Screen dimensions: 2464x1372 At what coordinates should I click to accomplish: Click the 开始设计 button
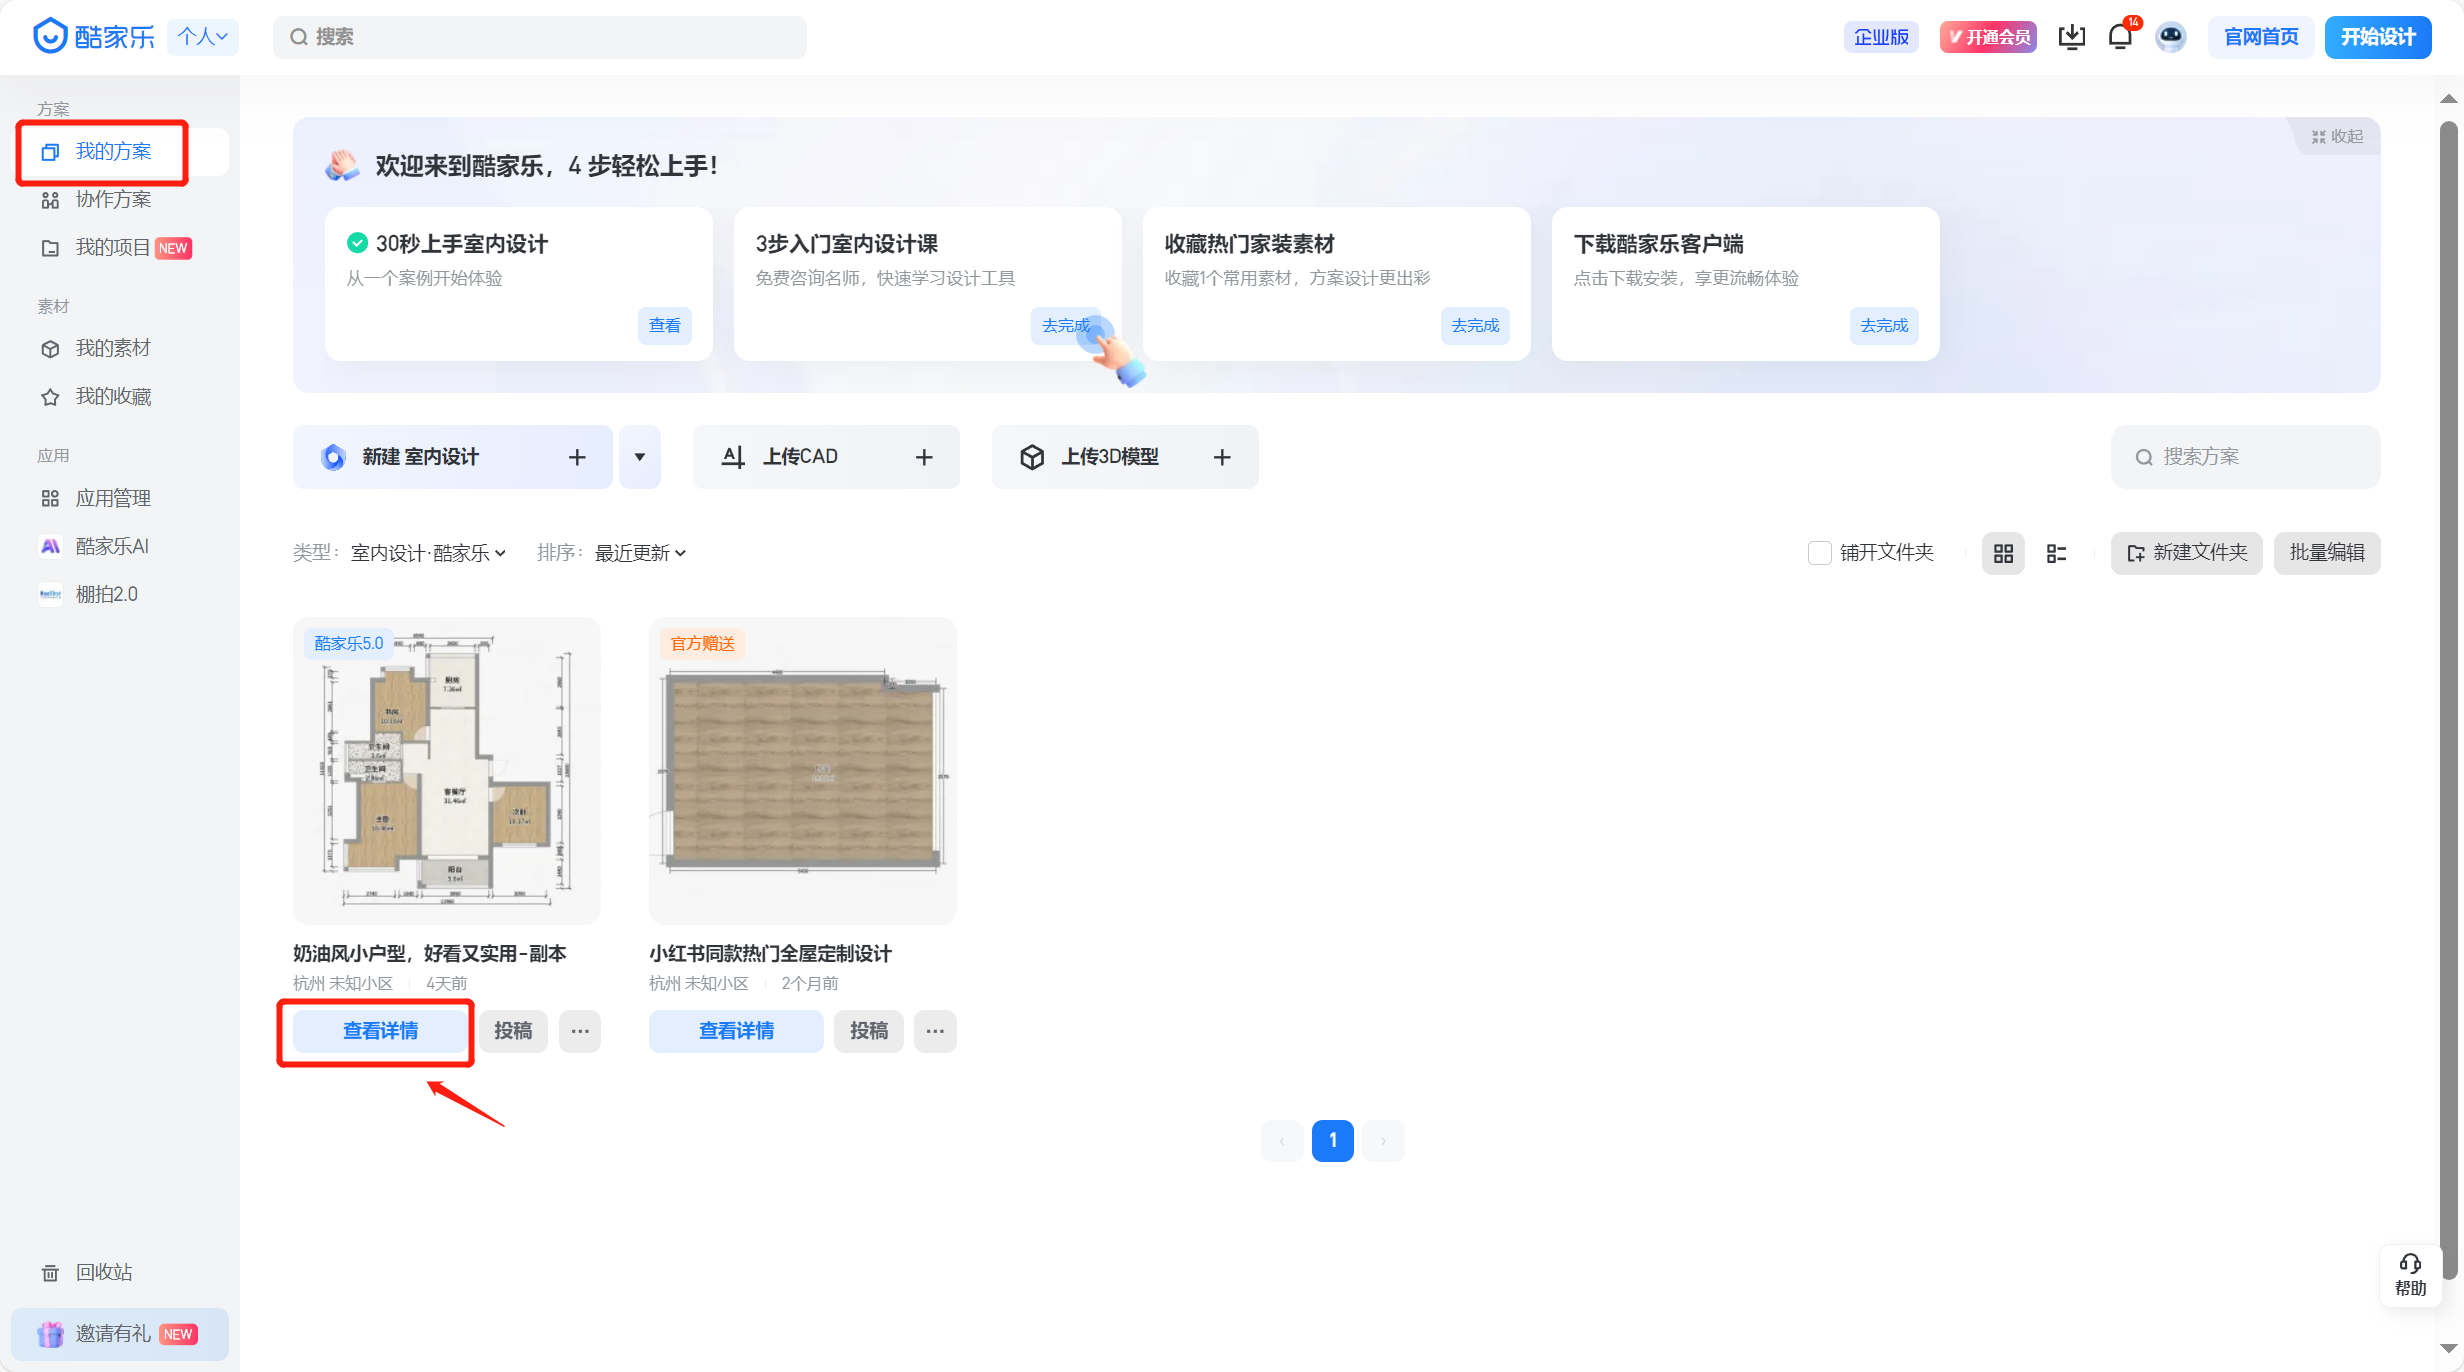(x=2378, y=37)
